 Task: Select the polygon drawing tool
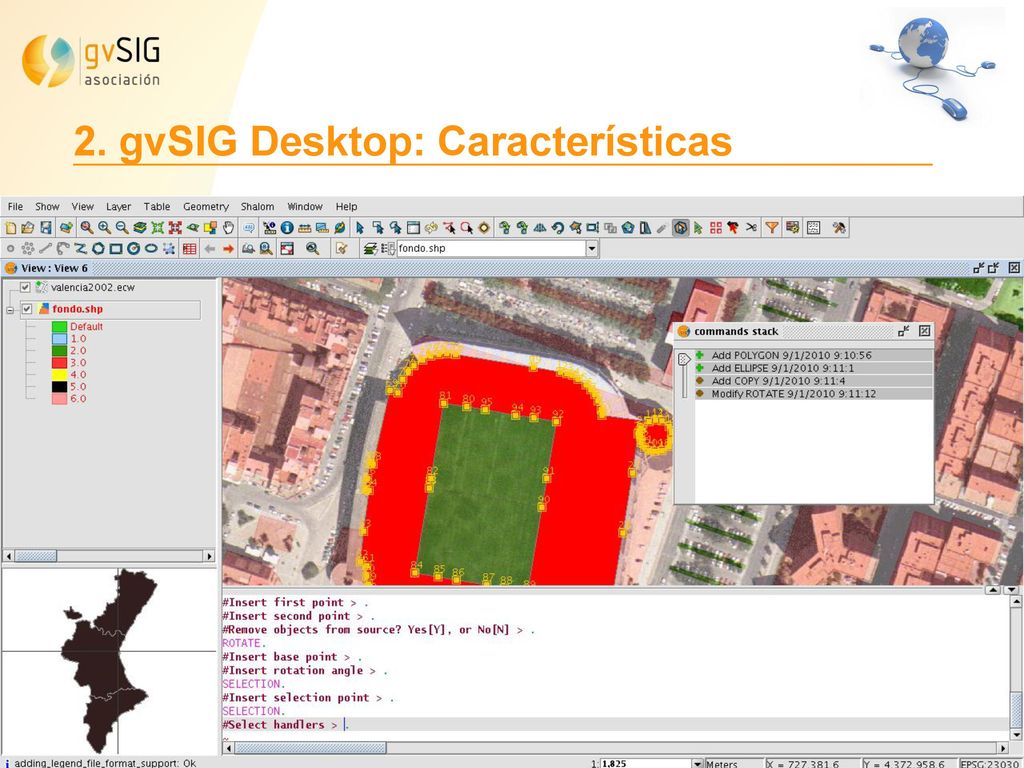[98, 248]
